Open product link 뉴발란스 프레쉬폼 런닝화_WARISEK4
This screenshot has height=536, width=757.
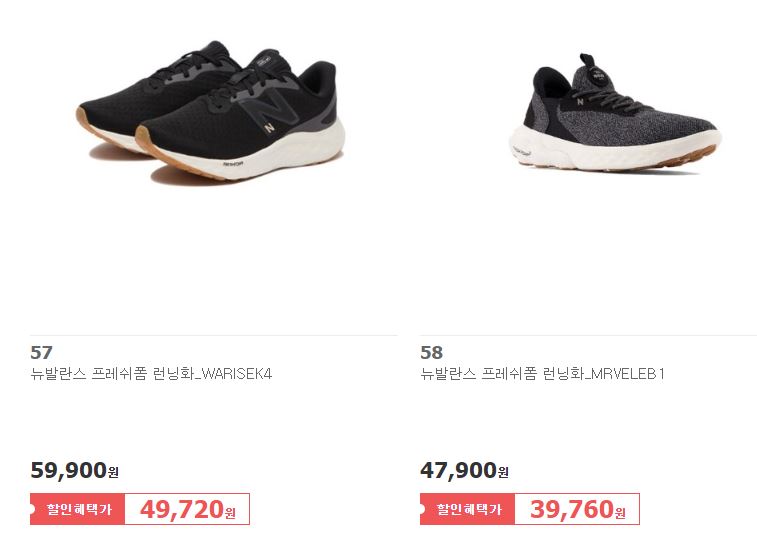click(151, 374)
